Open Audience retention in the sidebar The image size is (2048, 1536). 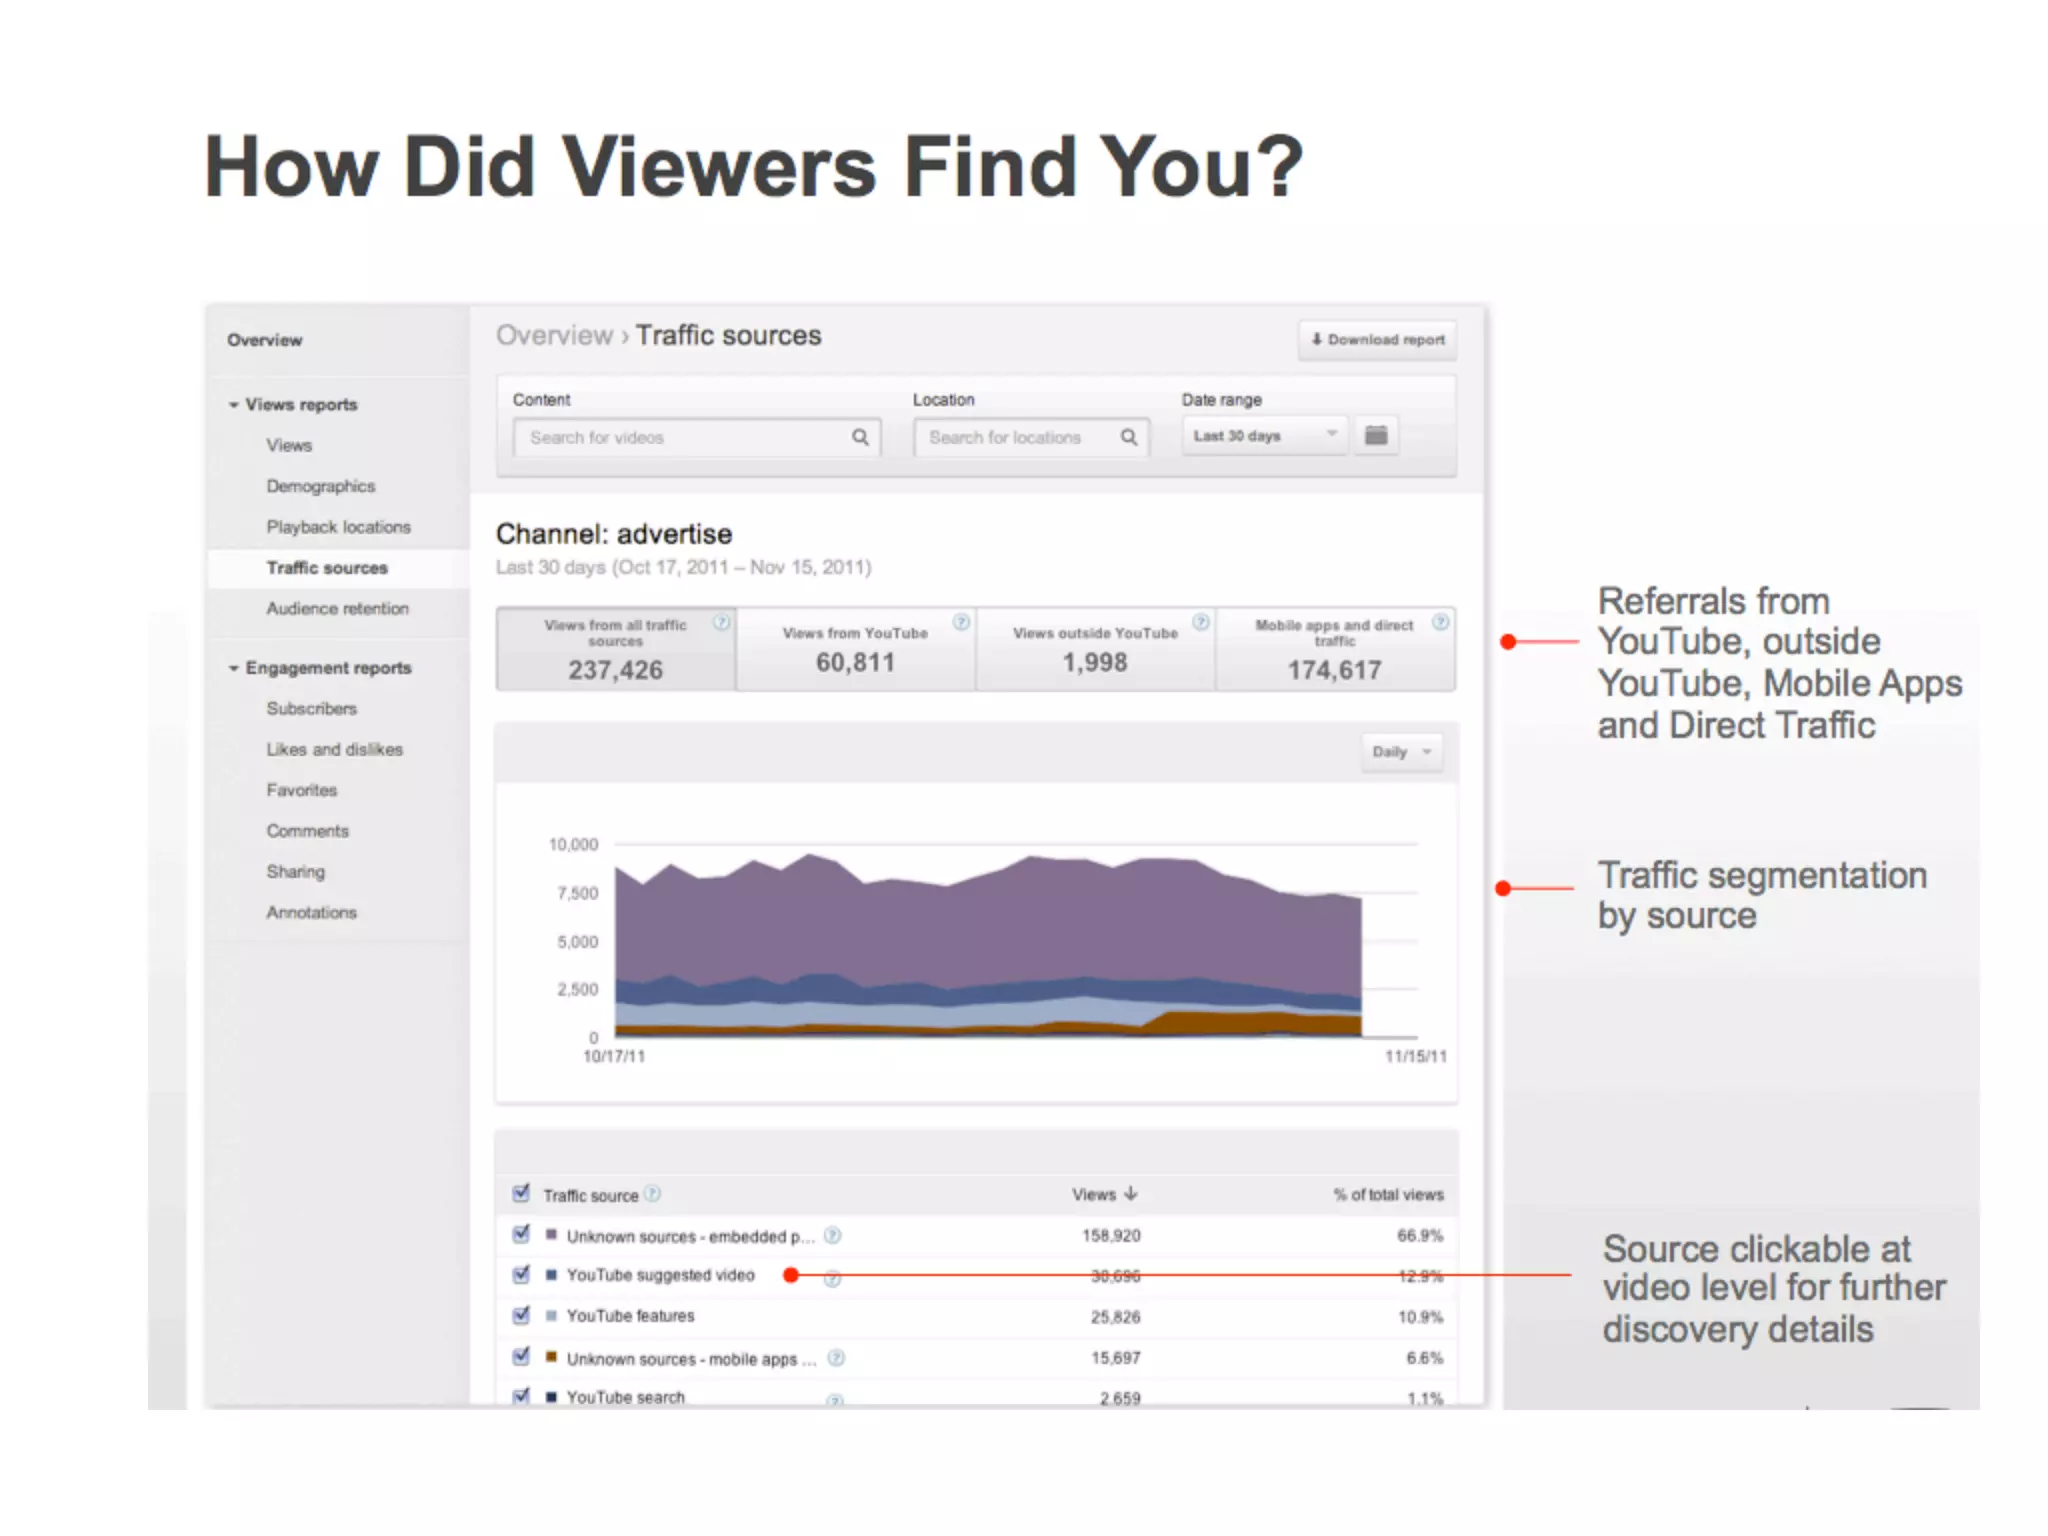337,608
